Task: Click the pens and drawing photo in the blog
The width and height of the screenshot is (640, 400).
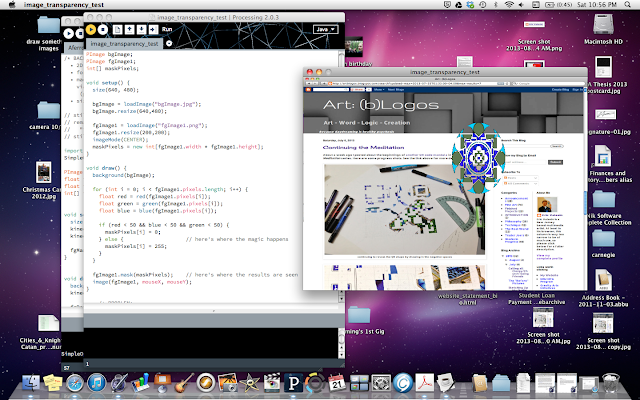Action: (404, 209)
